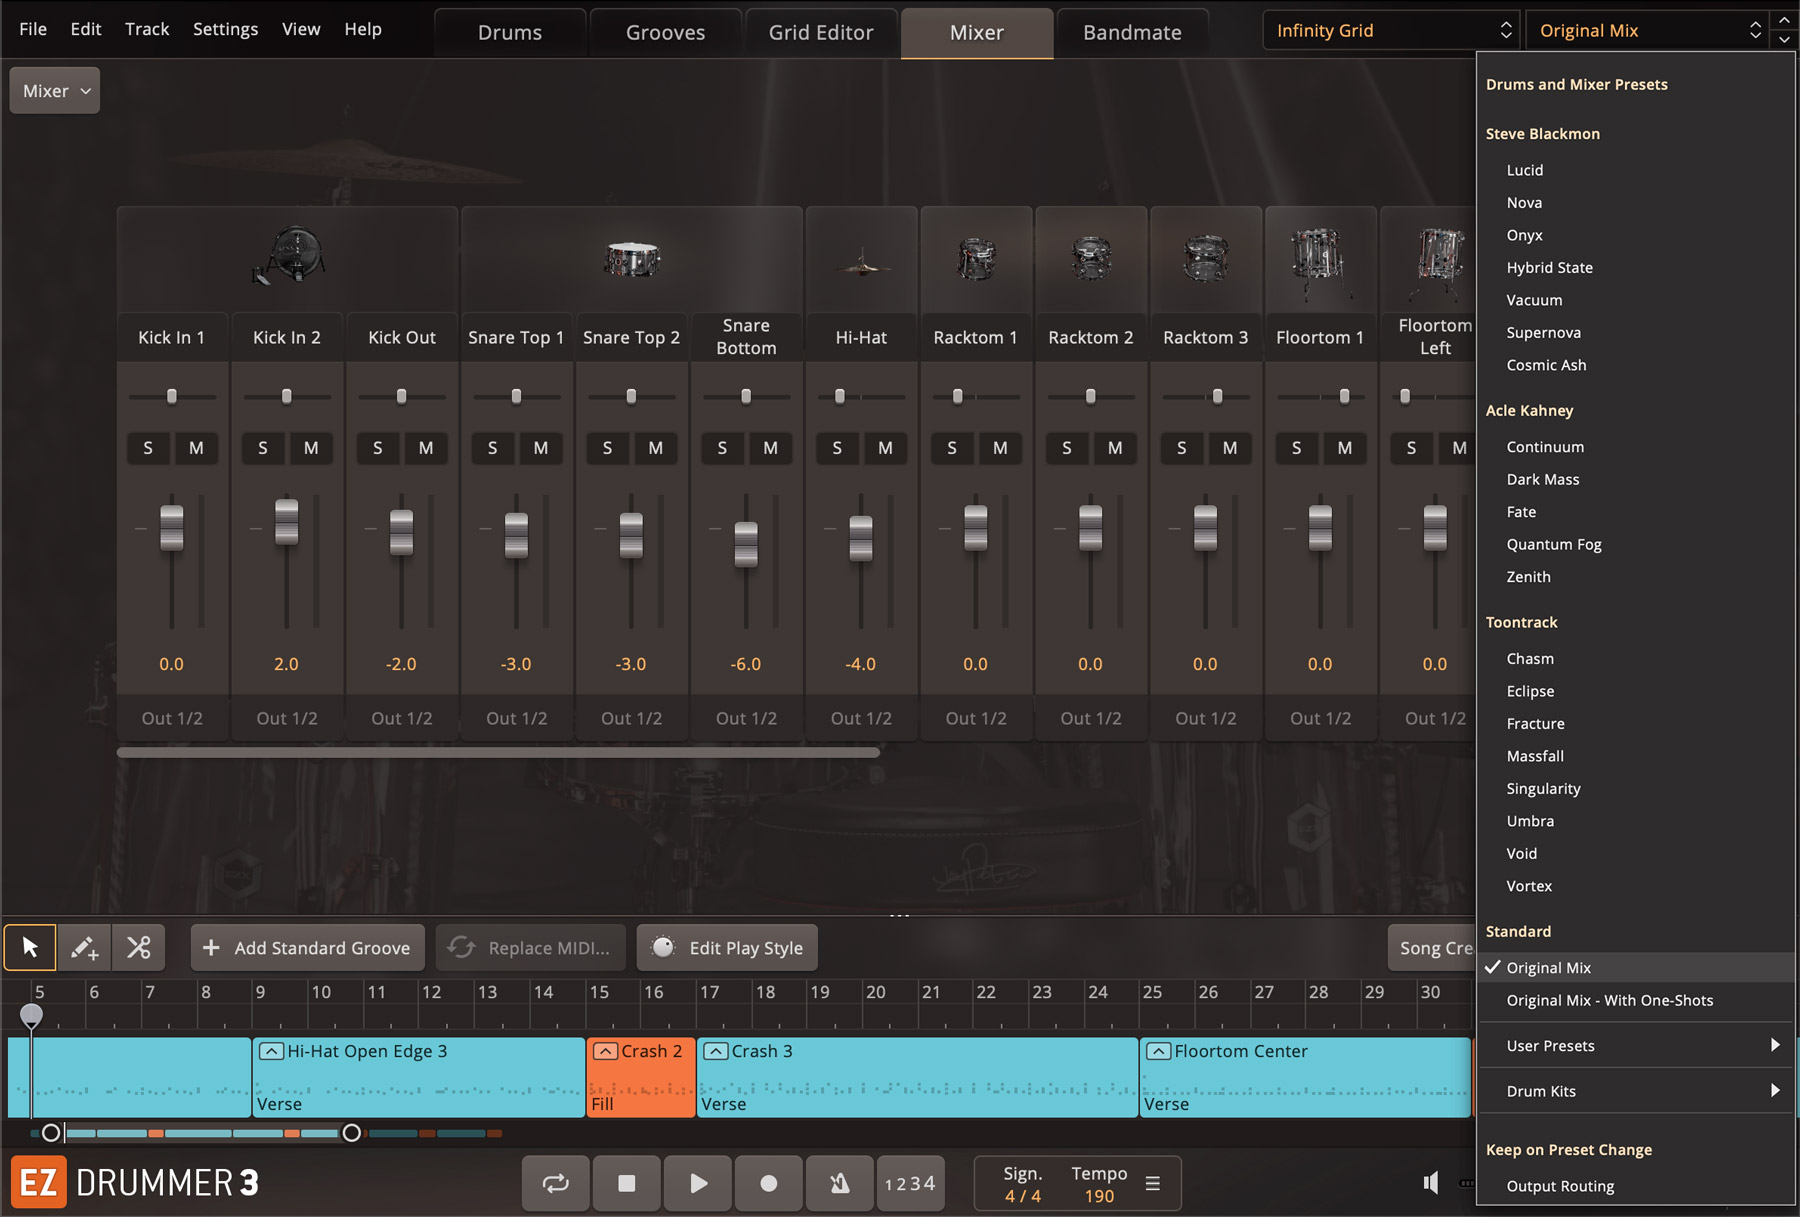The height and width of the screenshot is (1217, 1800).
Task: Mute the Hi-Hat channel
Action: (x=885, y=448)
